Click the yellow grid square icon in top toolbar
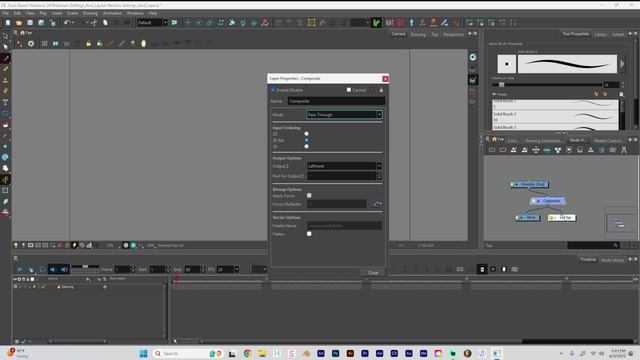640x360 pixels. (x=311, y=23)
